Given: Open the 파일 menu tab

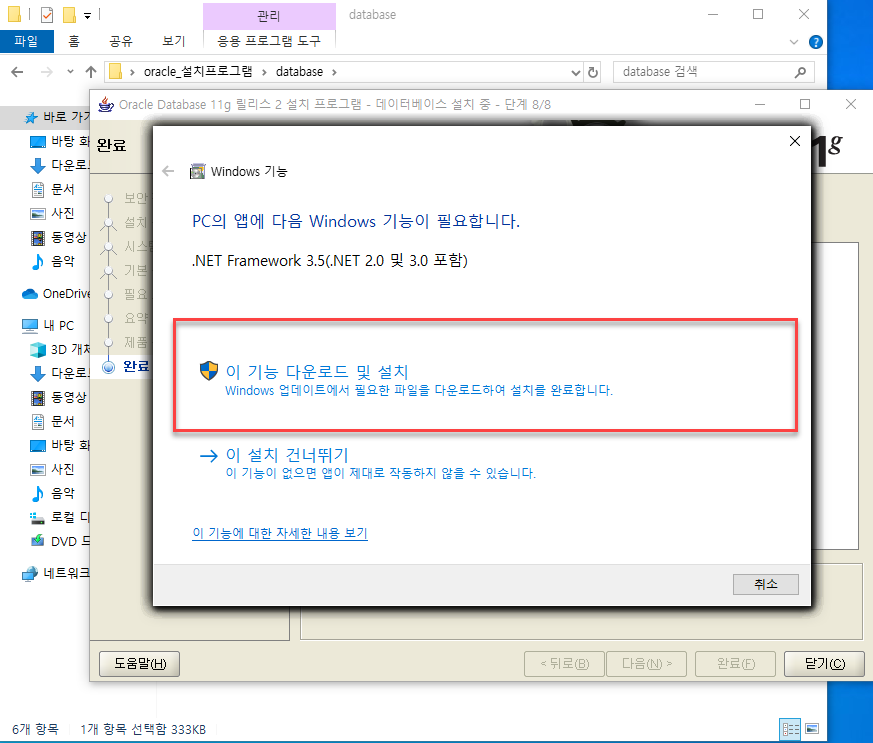Looking at the screenshot, I should pyautogui.click(x=26, y=41).
